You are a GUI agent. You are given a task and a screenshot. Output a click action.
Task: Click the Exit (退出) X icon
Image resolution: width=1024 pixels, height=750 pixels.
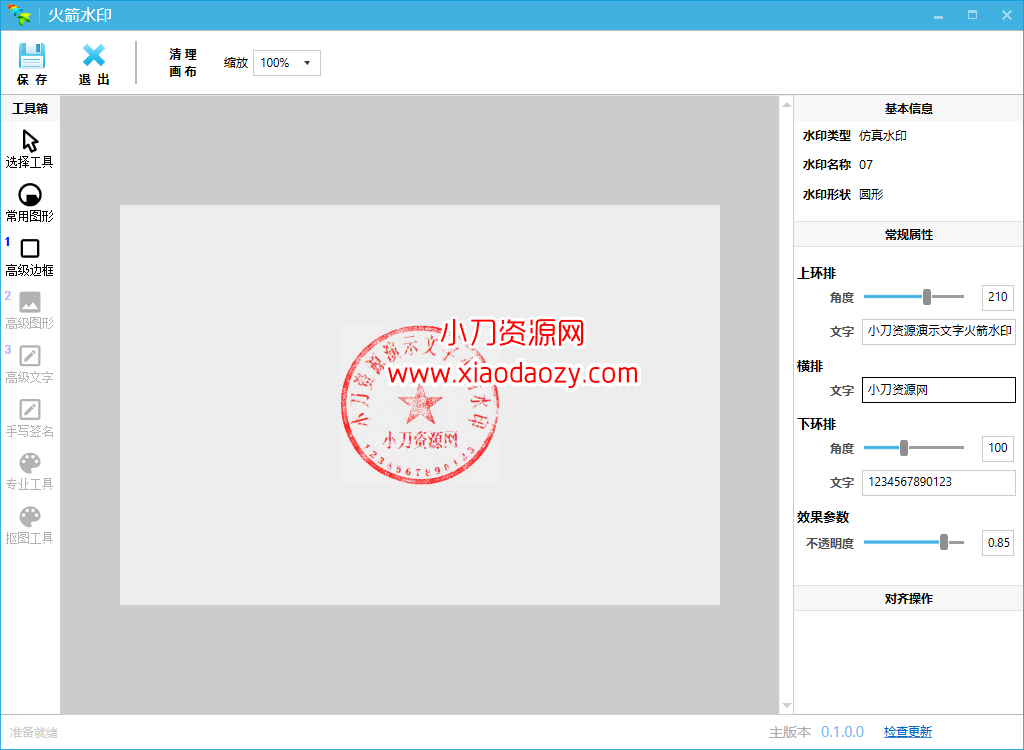[94, 56]
